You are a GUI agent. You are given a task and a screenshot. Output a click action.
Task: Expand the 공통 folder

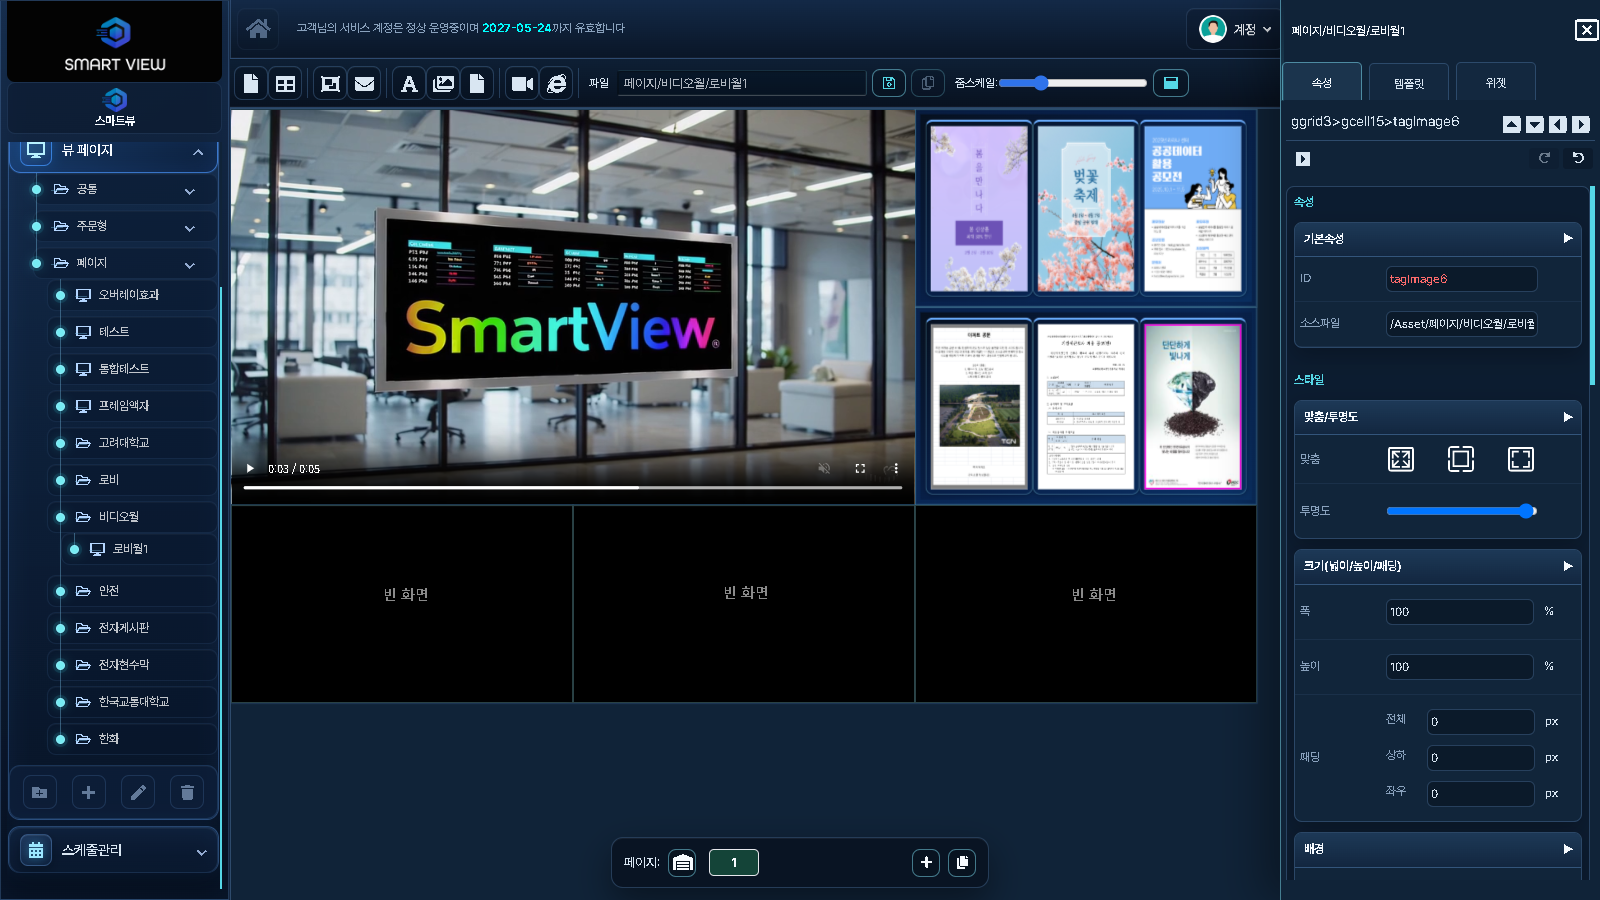[190, 191]
